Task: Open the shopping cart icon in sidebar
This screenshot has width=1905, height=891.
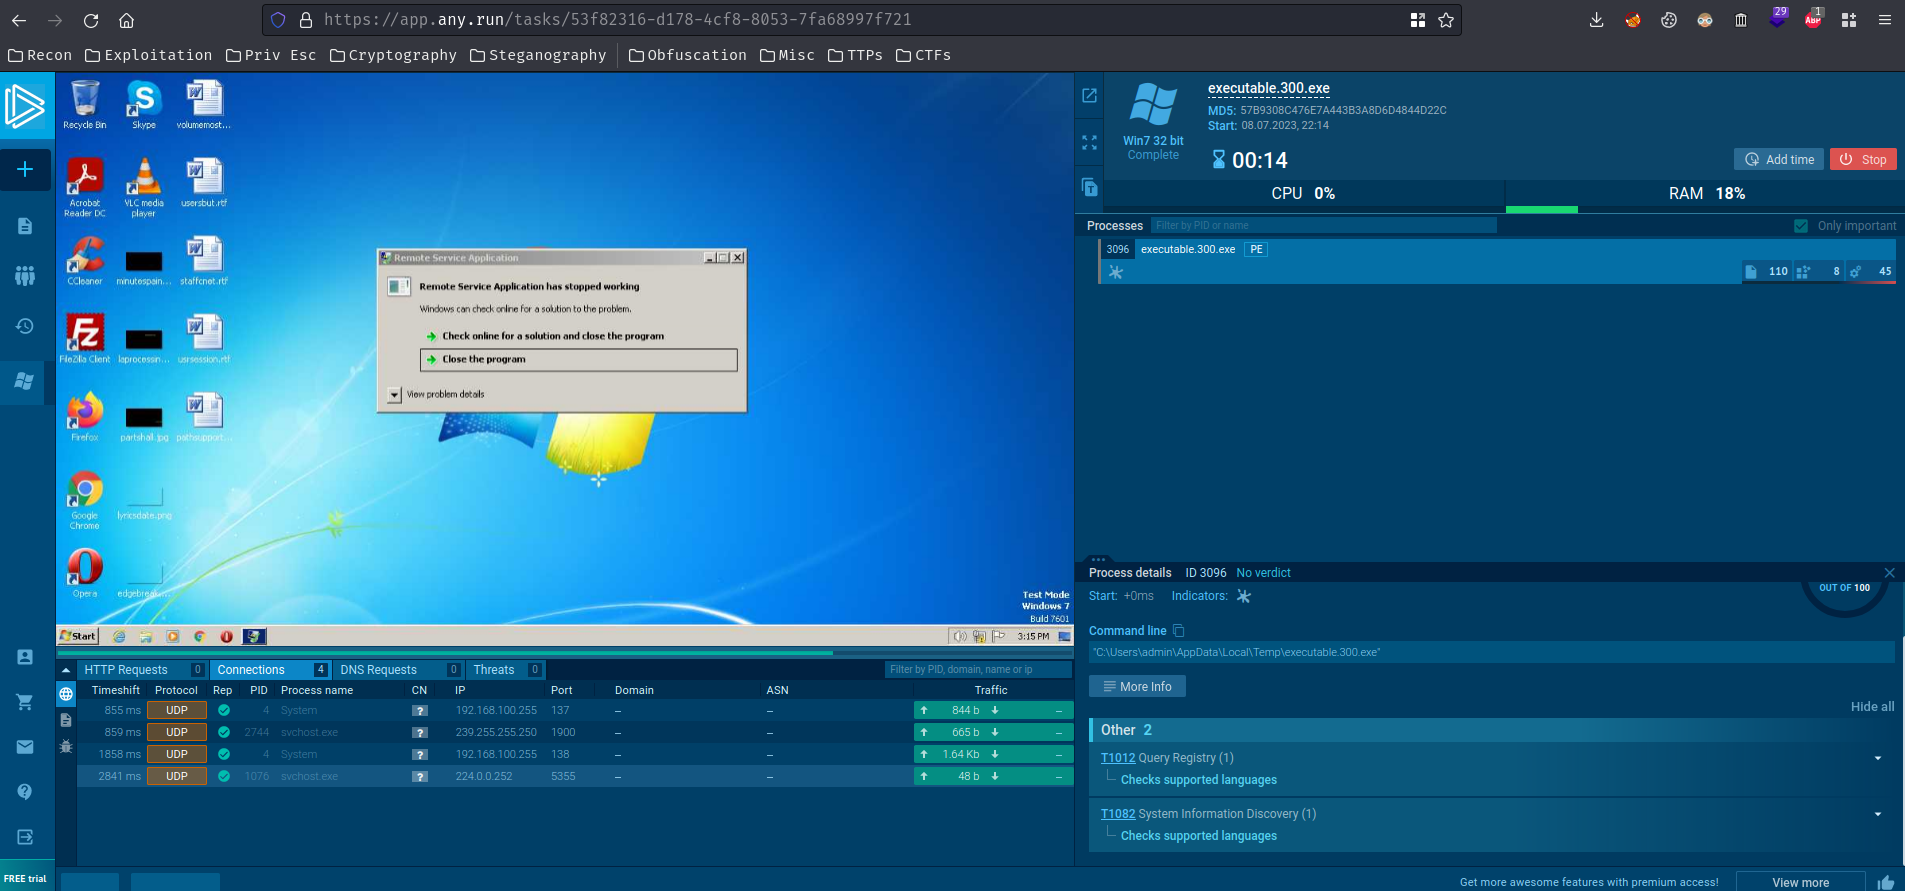Action: pyautogui.click(x=25, y=702)
